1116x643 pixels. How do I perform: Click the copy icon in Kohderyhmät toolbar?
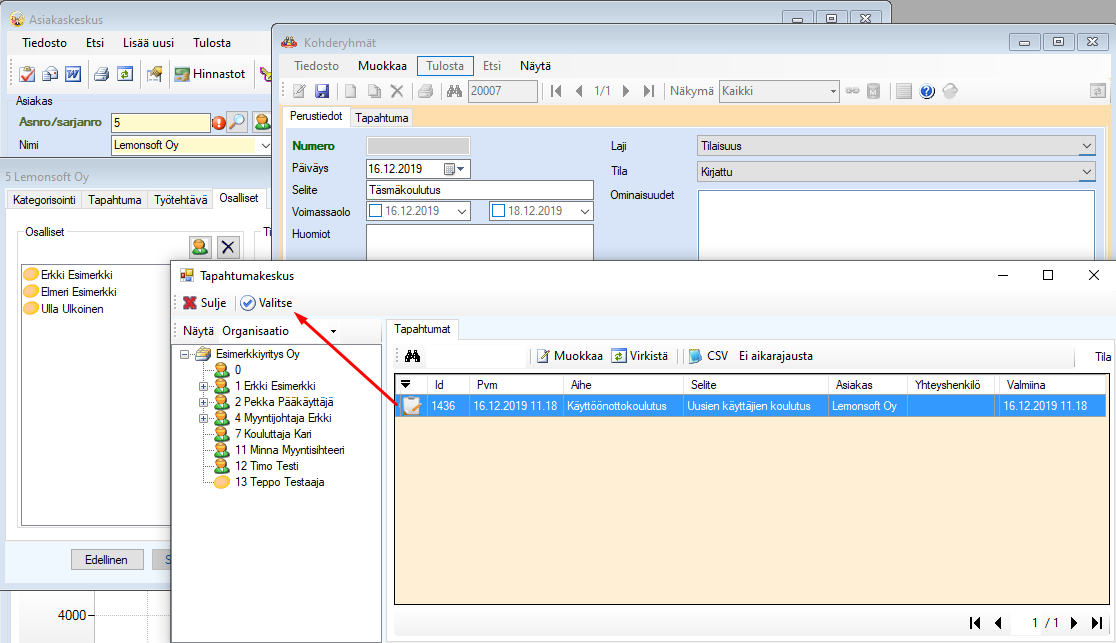(x=374, y=91)
